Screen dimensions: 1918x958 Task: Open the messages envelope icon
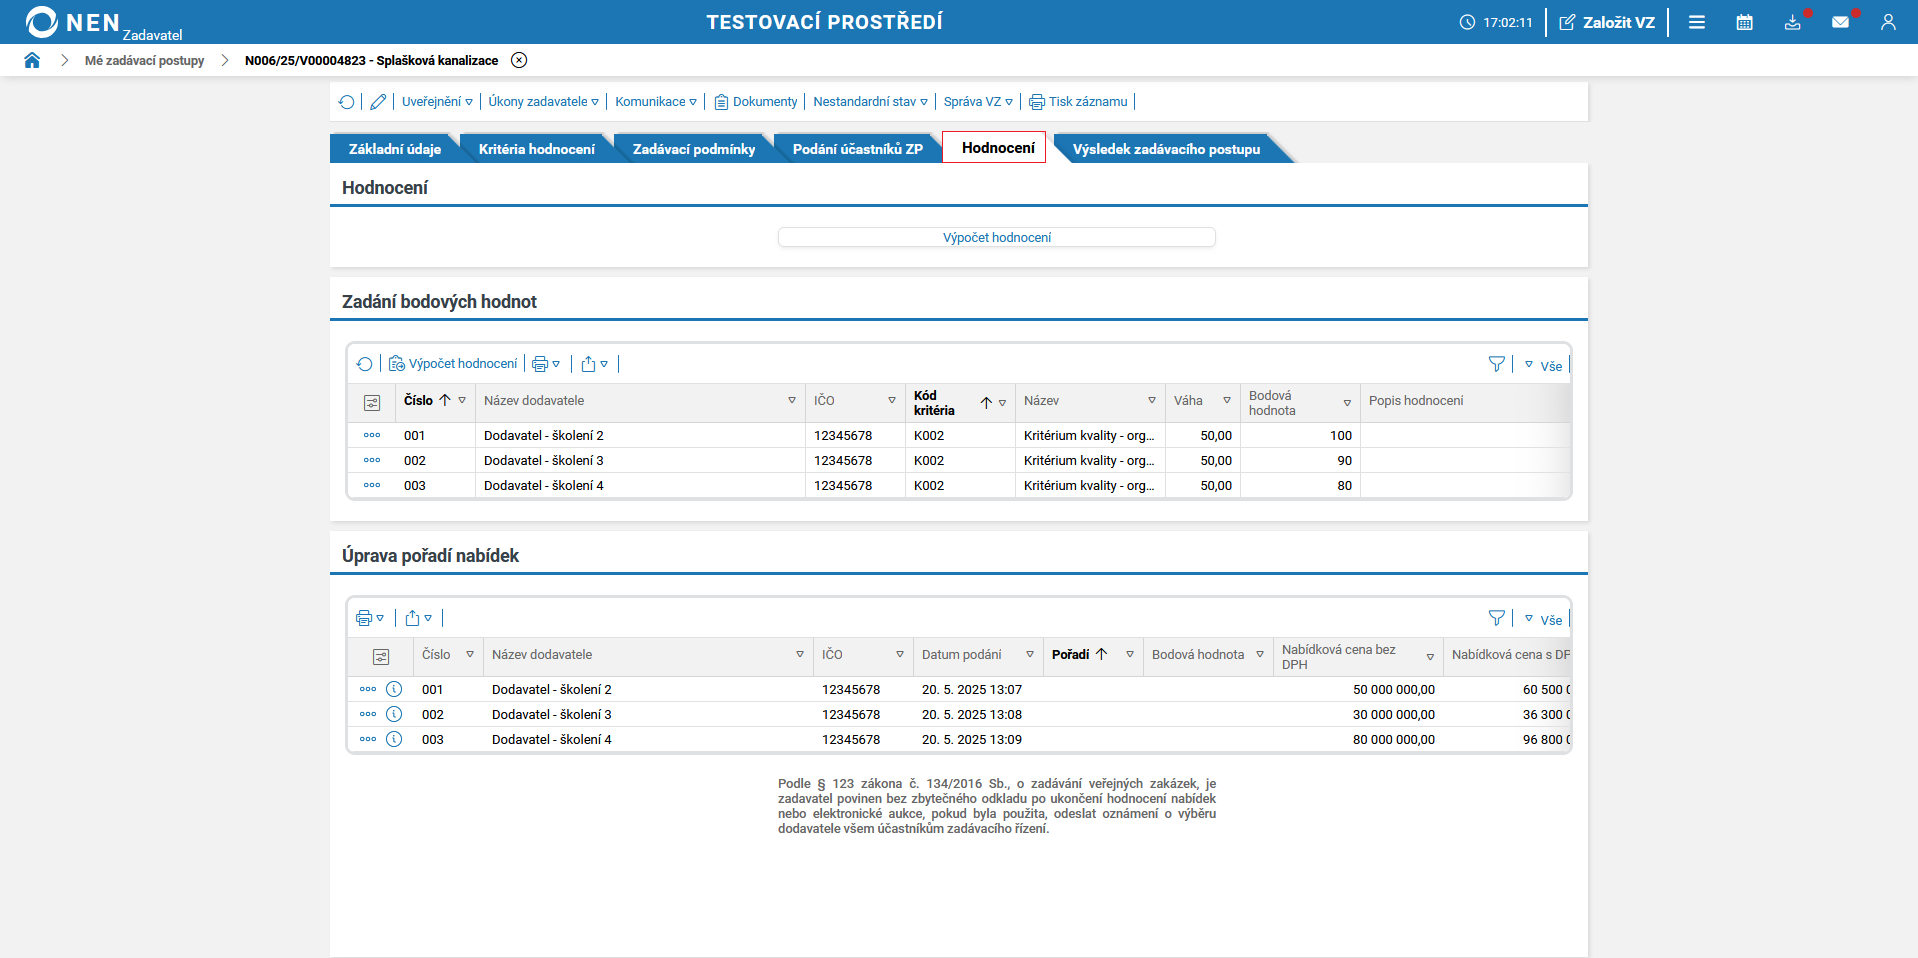pyautogui.click(x=1840, y=22)
